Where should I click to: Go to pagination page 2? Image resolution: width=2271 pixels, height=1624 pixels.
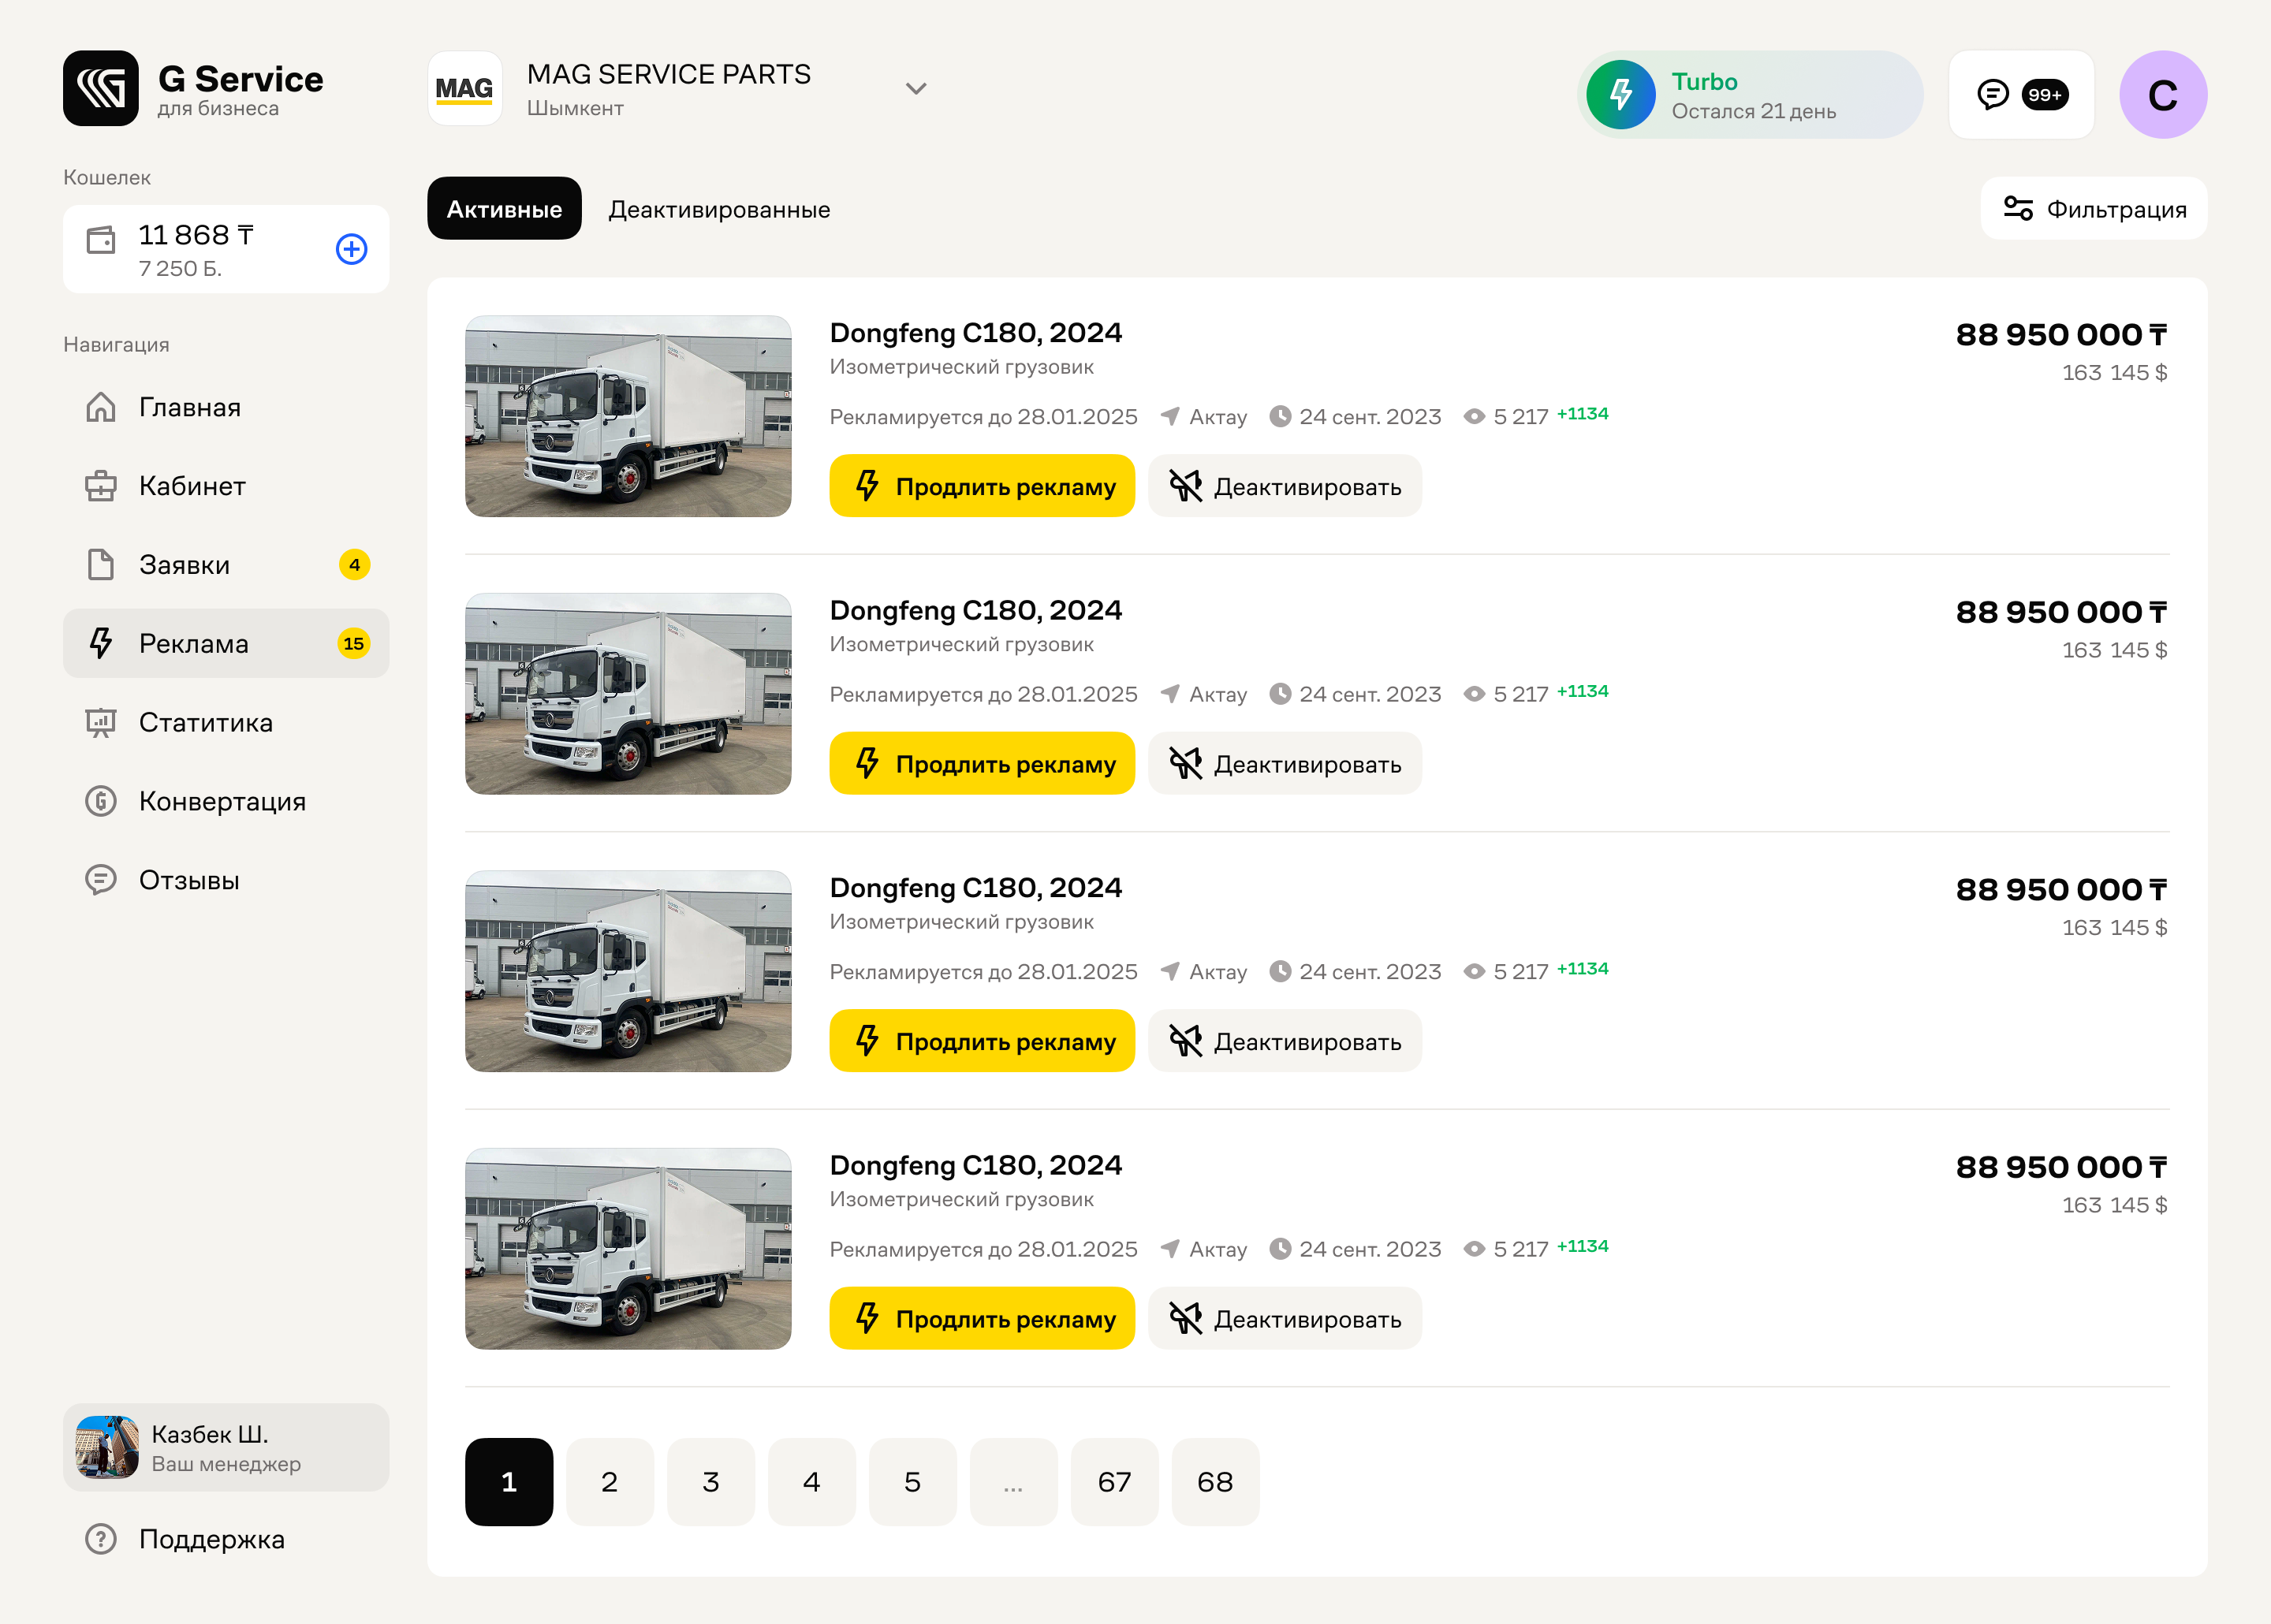(610, 1482)
